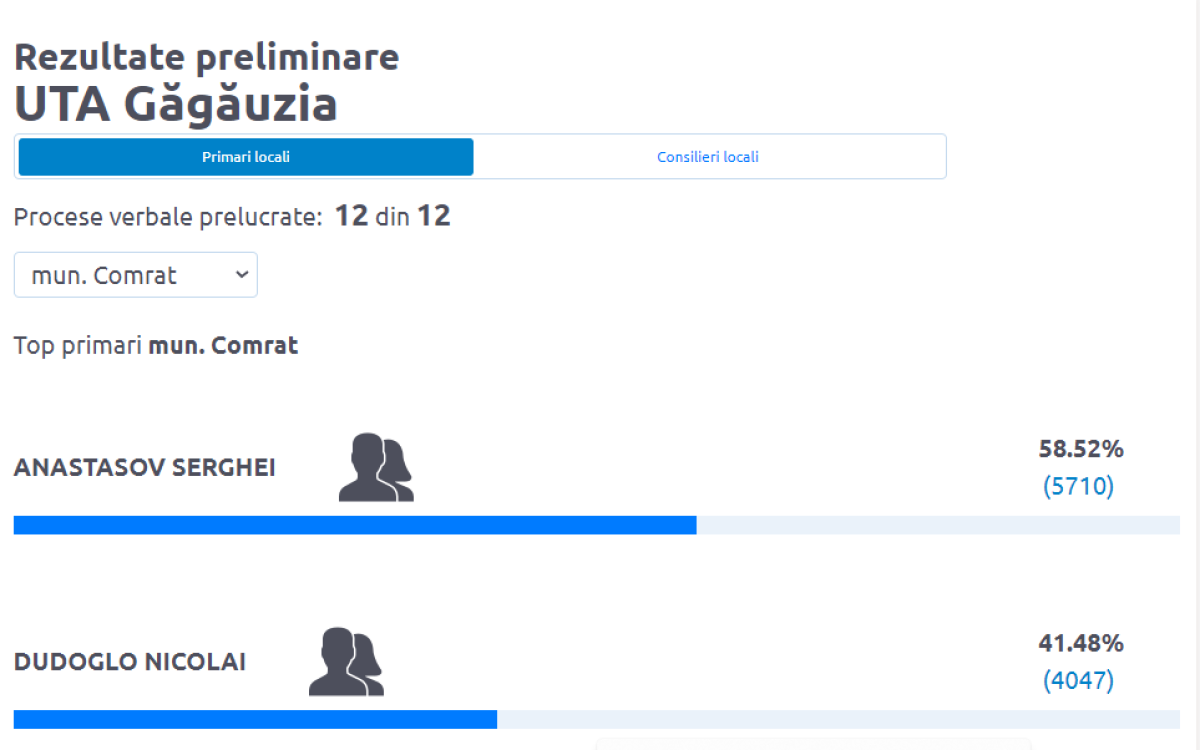Click the unfilled part of Anastasov's bar

(938, 525)
